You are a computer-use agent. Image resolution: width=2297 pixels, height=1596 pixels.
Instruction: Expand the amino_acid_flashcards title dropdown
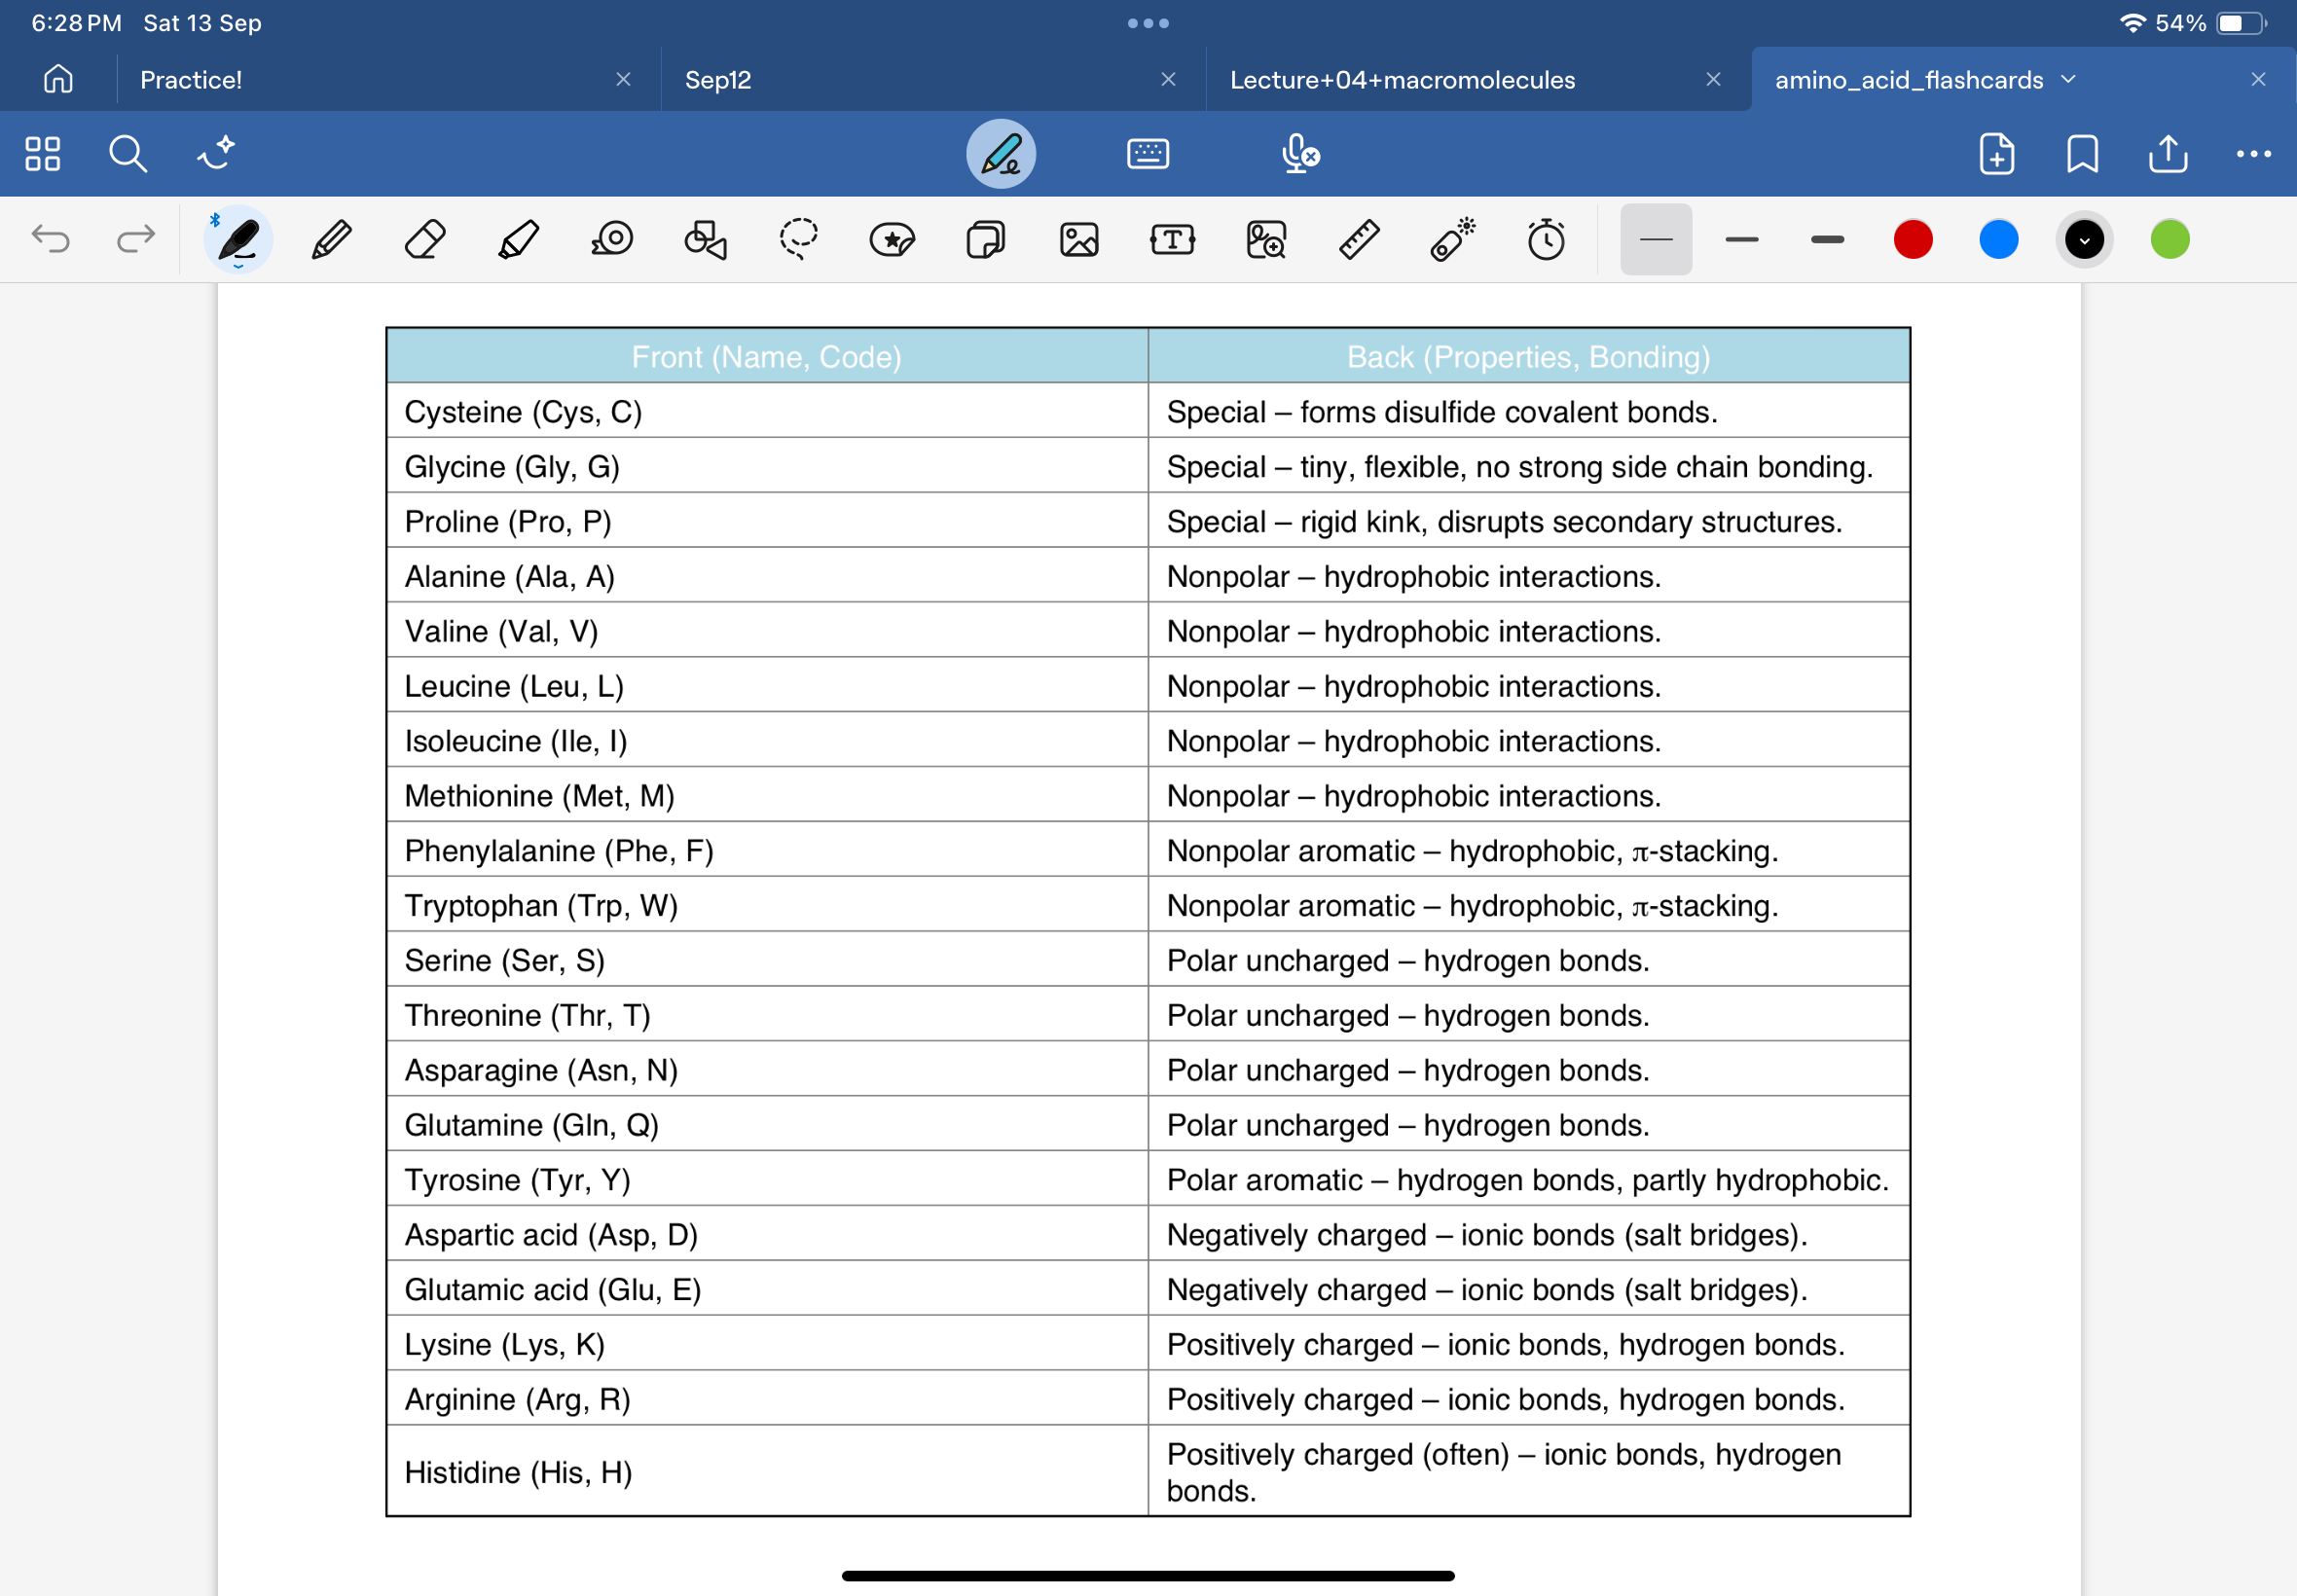coord(2068,79)
